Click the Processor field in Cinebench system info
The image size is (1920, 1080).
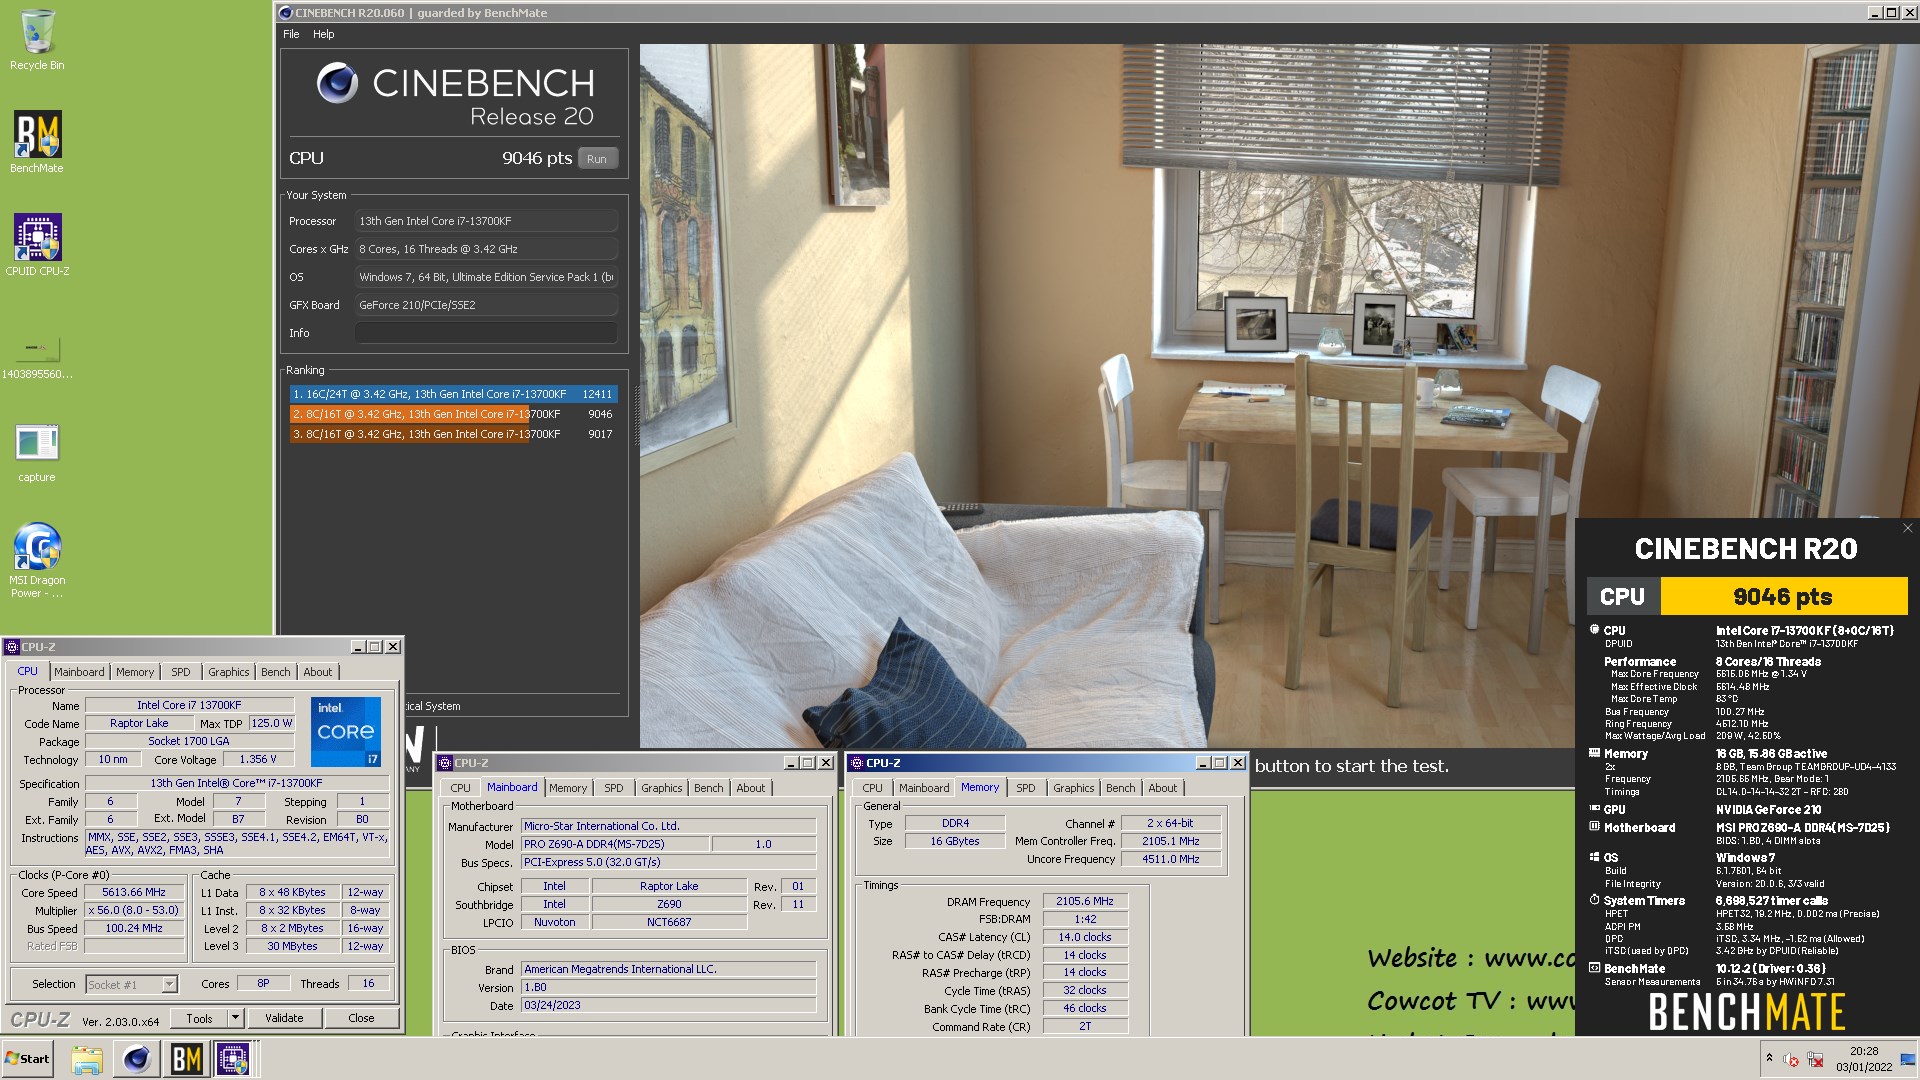486,221
